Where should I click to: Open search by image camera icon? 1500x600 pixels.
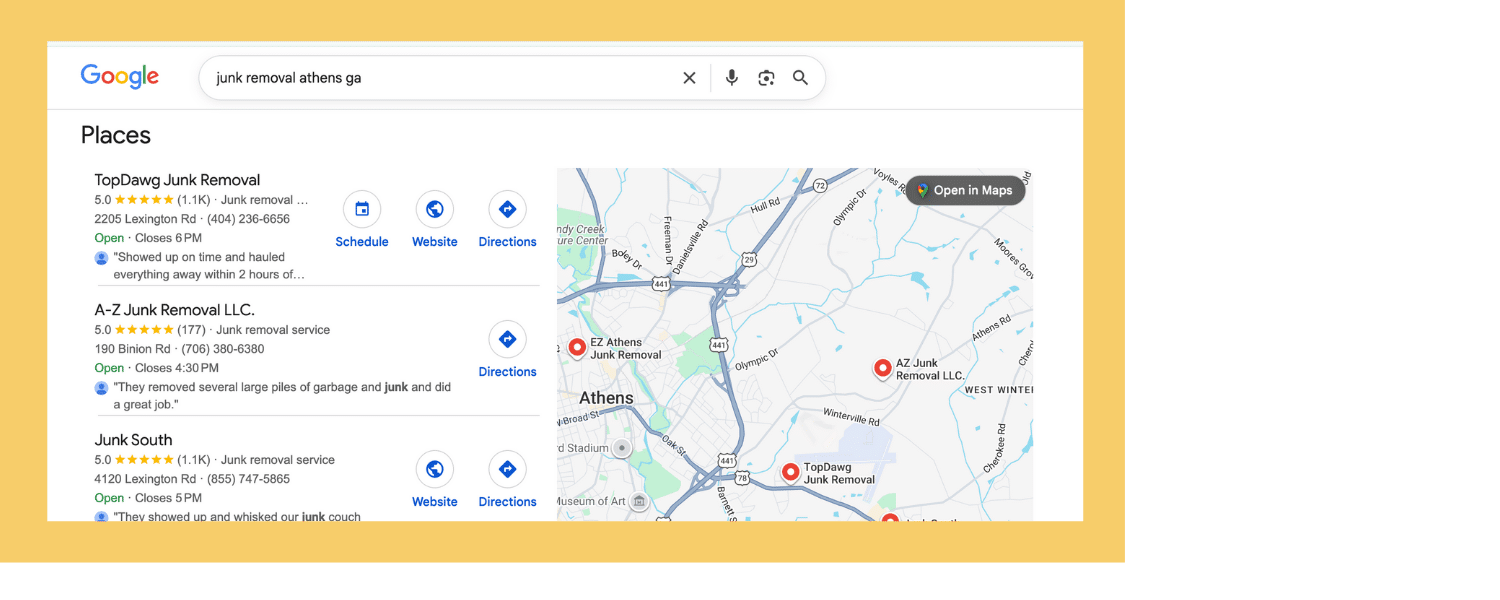point(766,78)
